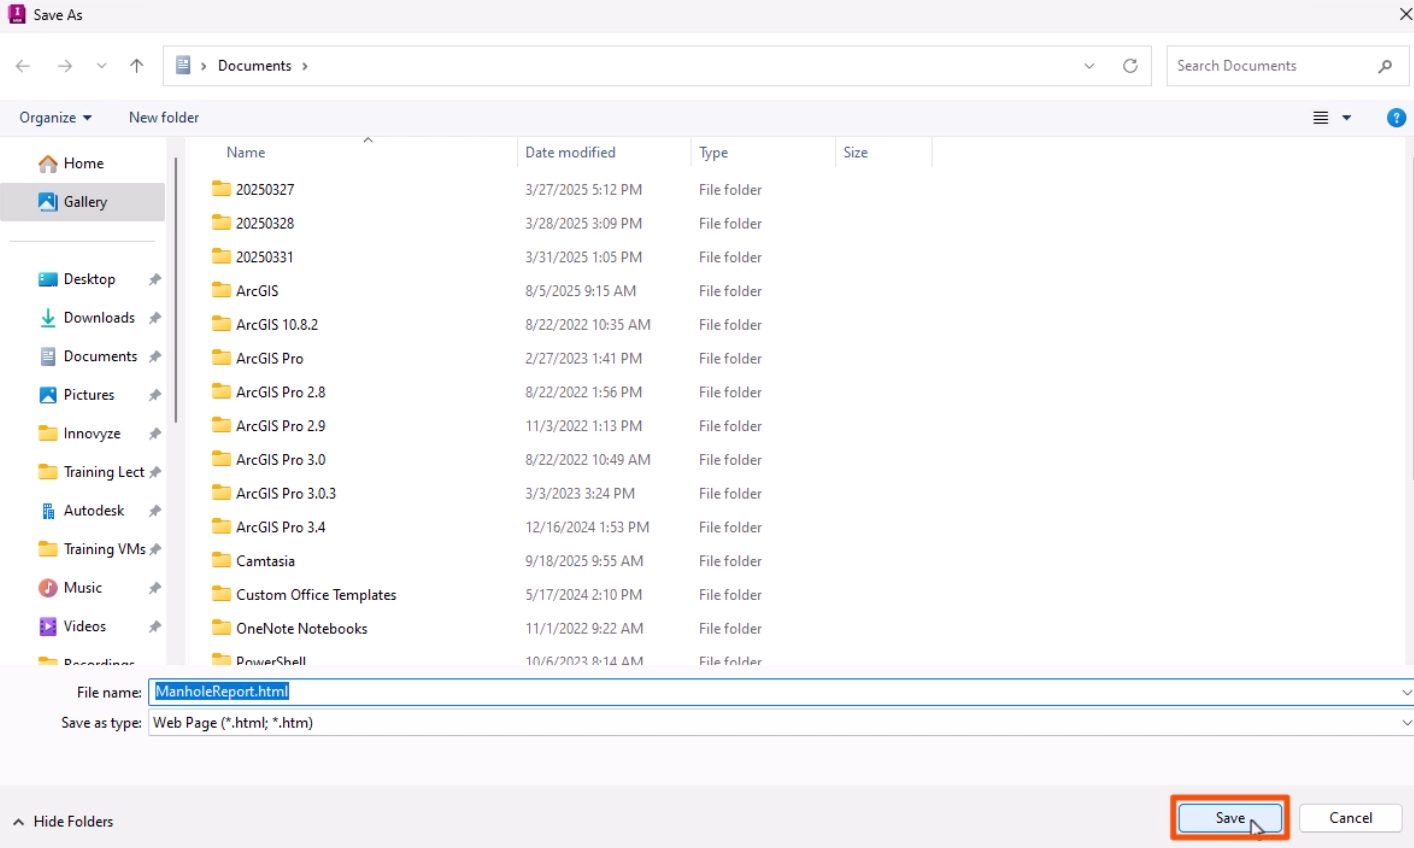The height and width of the screenshot is (848, 1414).
Task: Open the Help question mark icon
Action: point(1396,117)
